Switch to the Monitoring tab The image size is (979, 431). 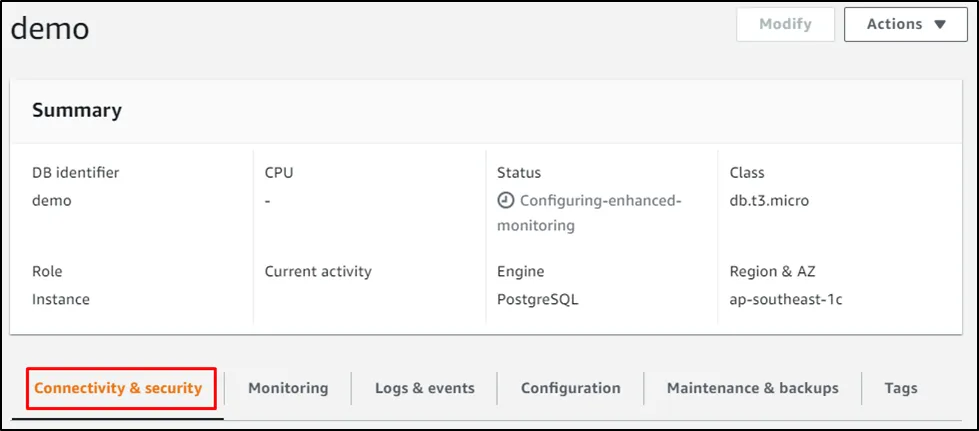(288, 388)
